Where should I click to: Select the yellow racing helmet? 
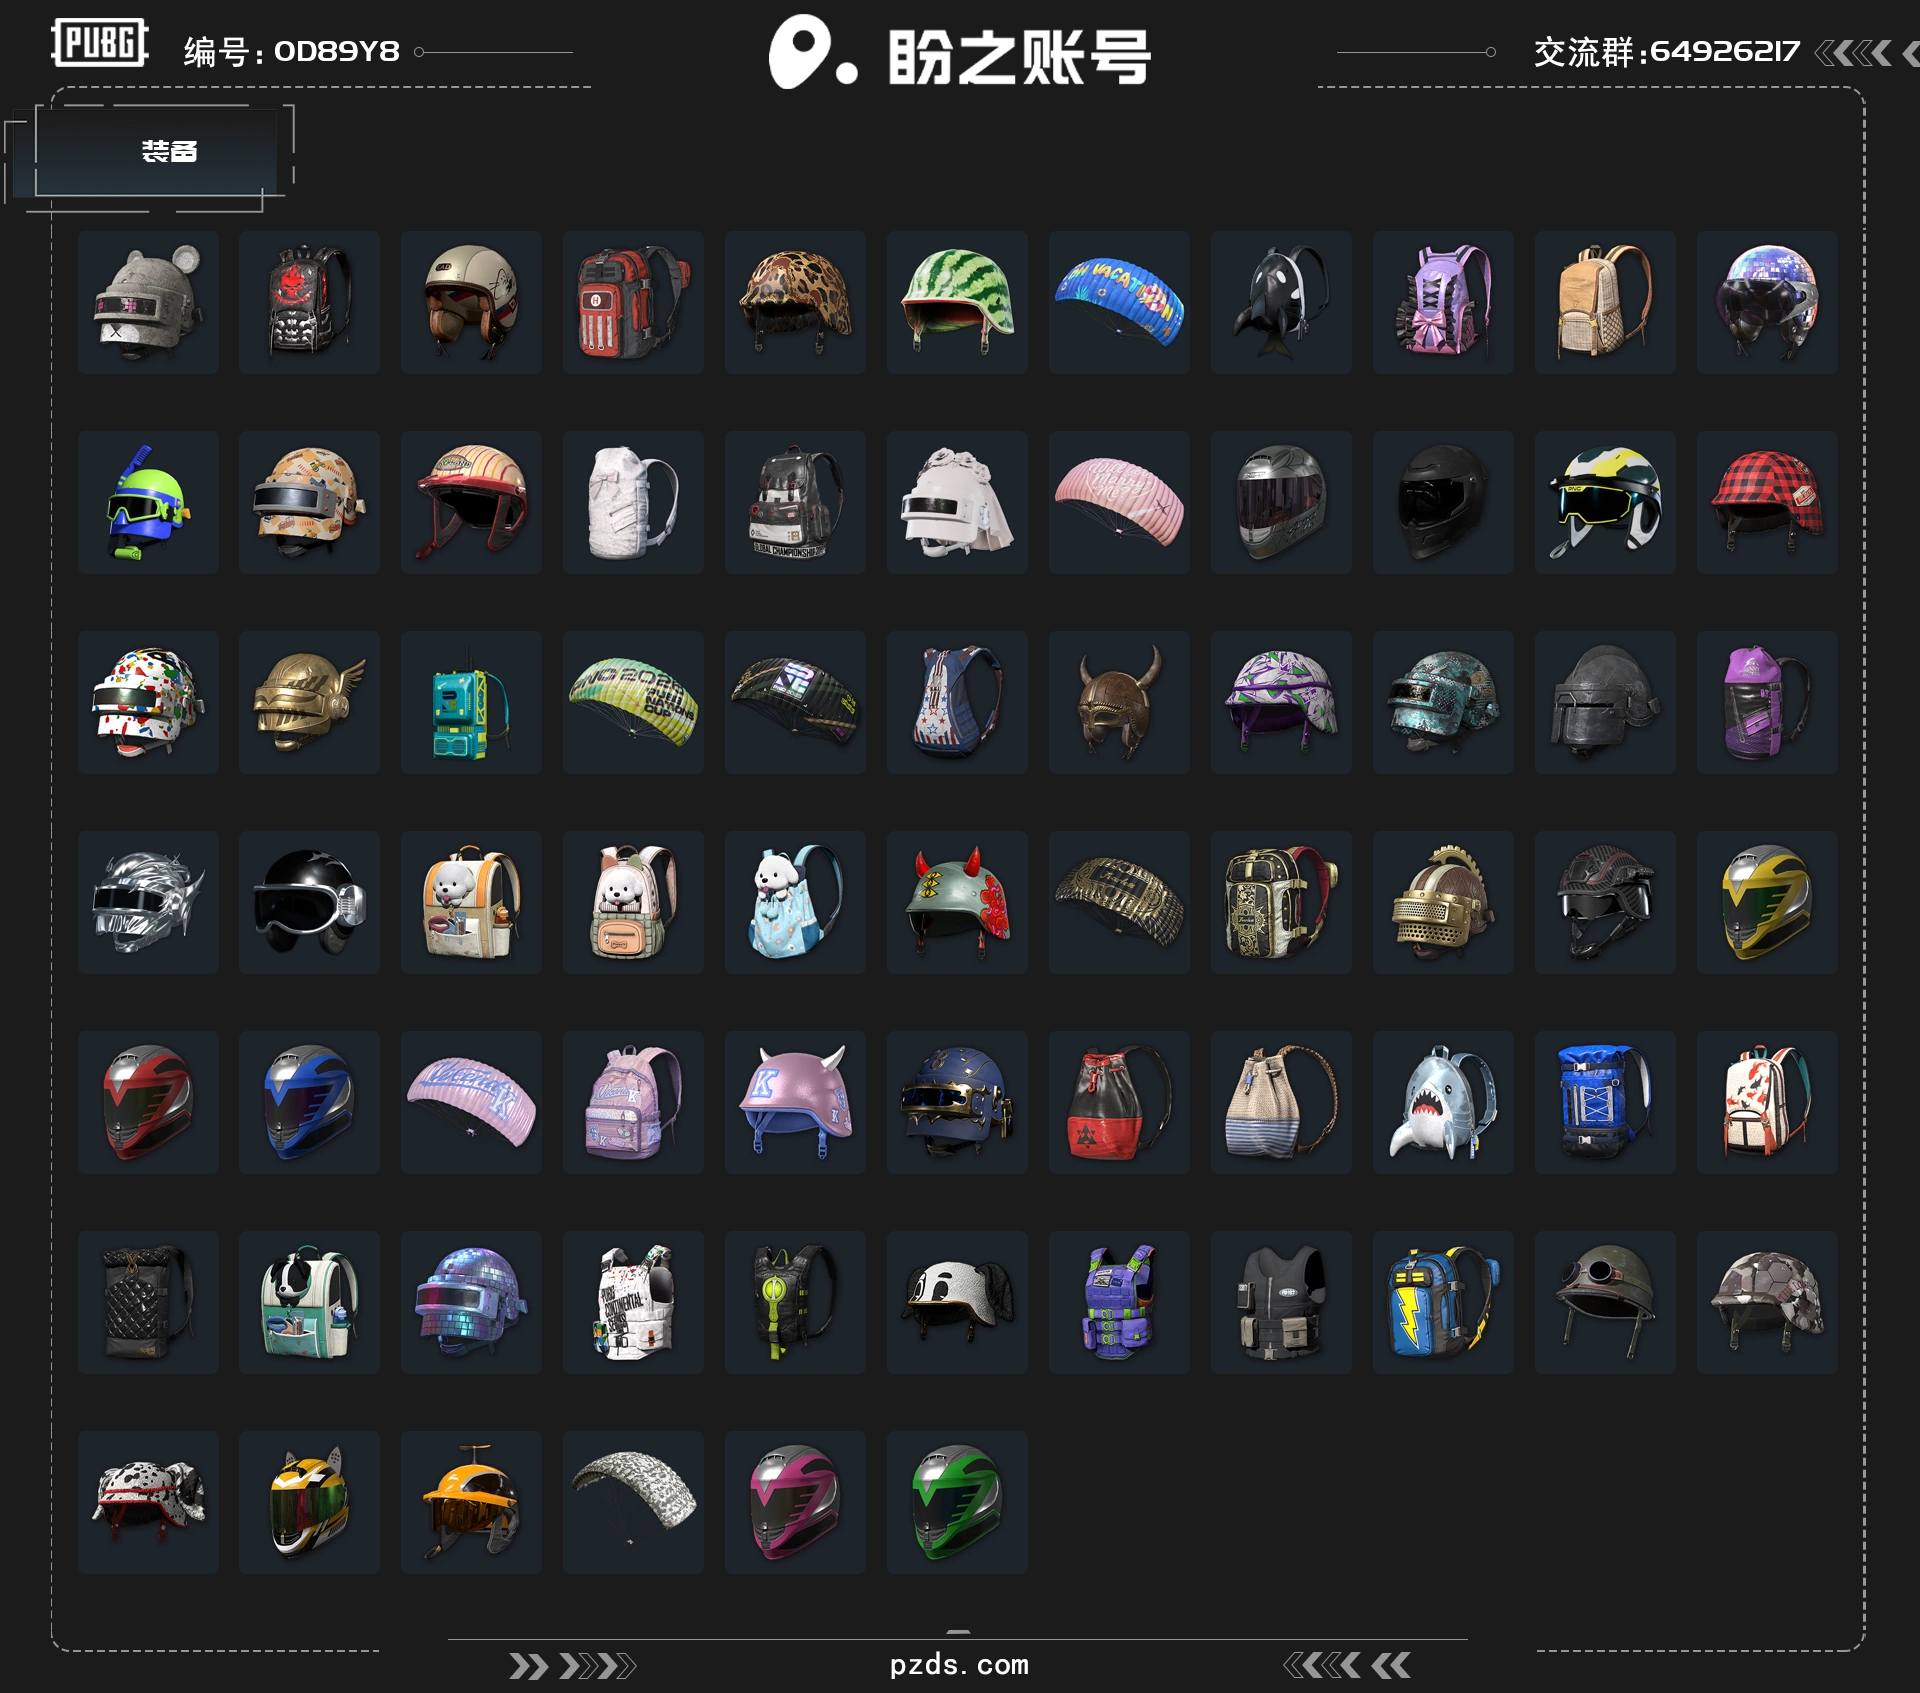point(1767,902)
